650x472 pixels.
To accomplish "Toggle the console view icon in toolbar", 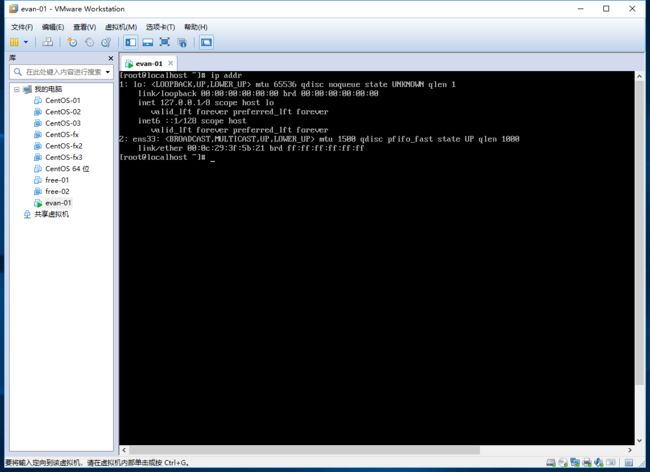I will pos(206,42).
